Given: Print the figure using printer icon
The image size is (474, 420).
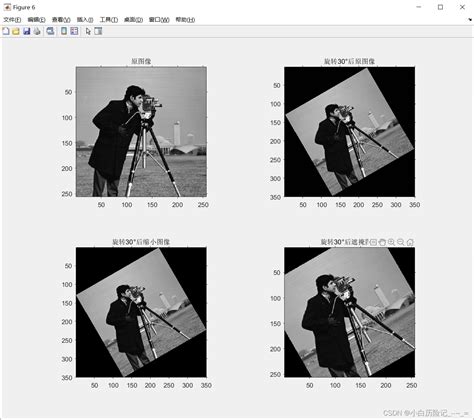Looking at the screenshot, I should click(x=37, y=31).
